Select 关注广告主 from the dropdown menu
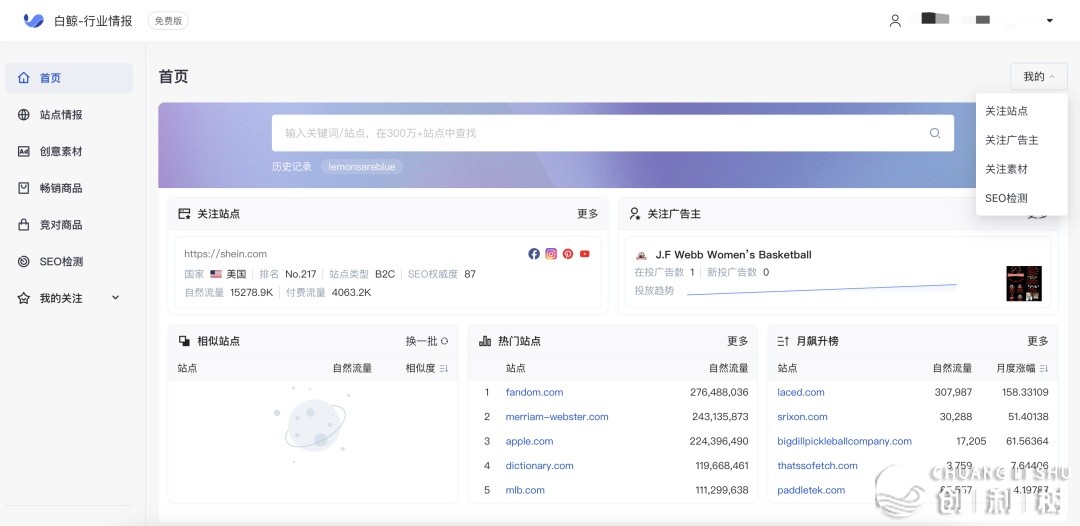Viewport: 1080px width, 526px height. tap(1011, 140)
